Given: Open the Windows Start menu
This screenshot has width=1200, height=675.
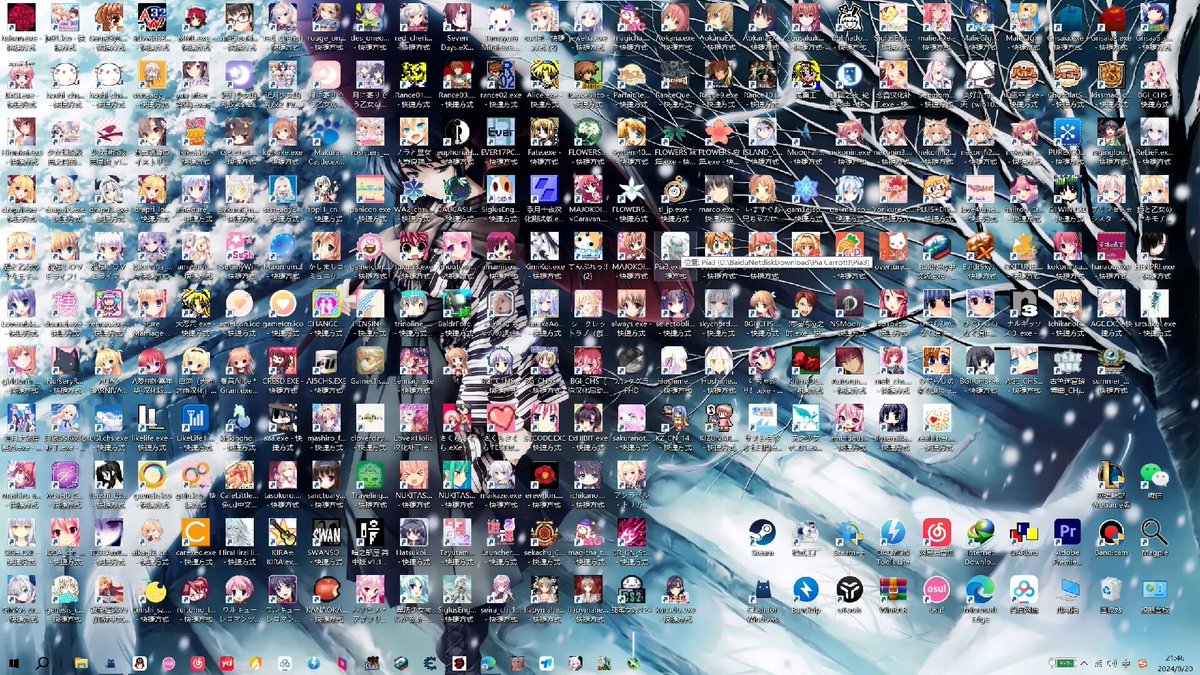Looking at the screenshot, I should click(x=14, y=663).
